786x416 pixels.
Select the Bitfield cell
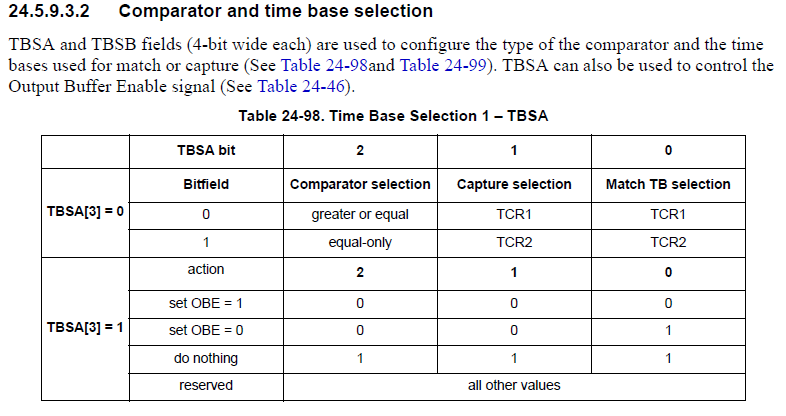(x=205, y=184)
